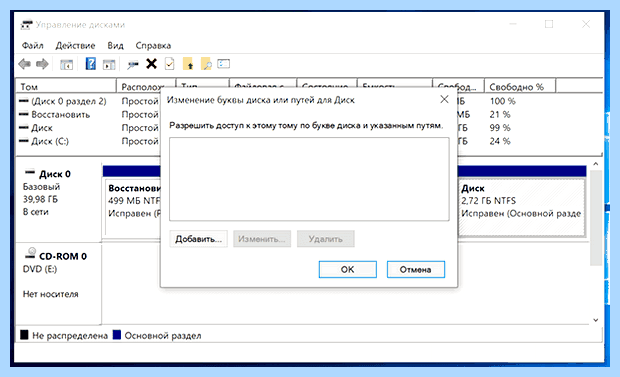Click the Изменить... button
Image resolution: width=620 pixels, height=377 pixels.
pyautogui.click(x=262, y=239)
